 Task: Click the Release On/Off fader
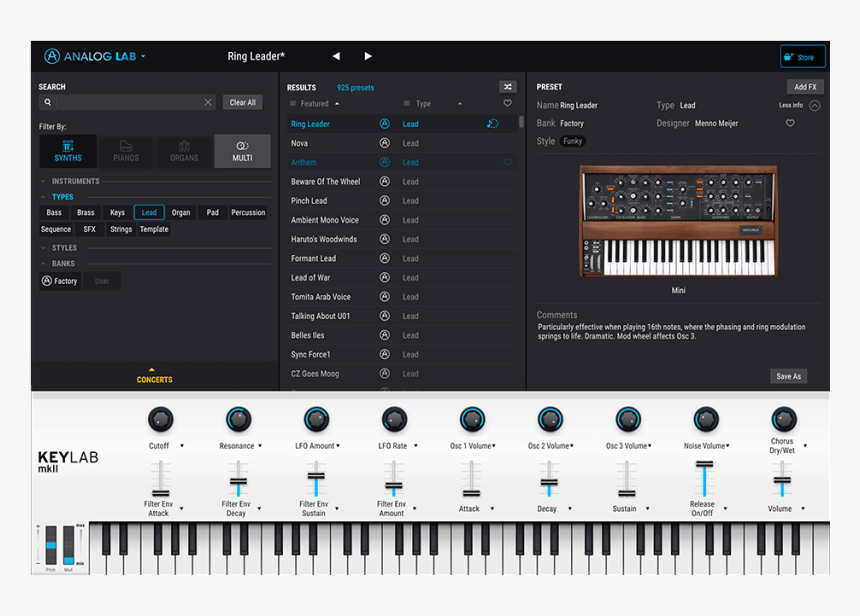coord(704,479)
